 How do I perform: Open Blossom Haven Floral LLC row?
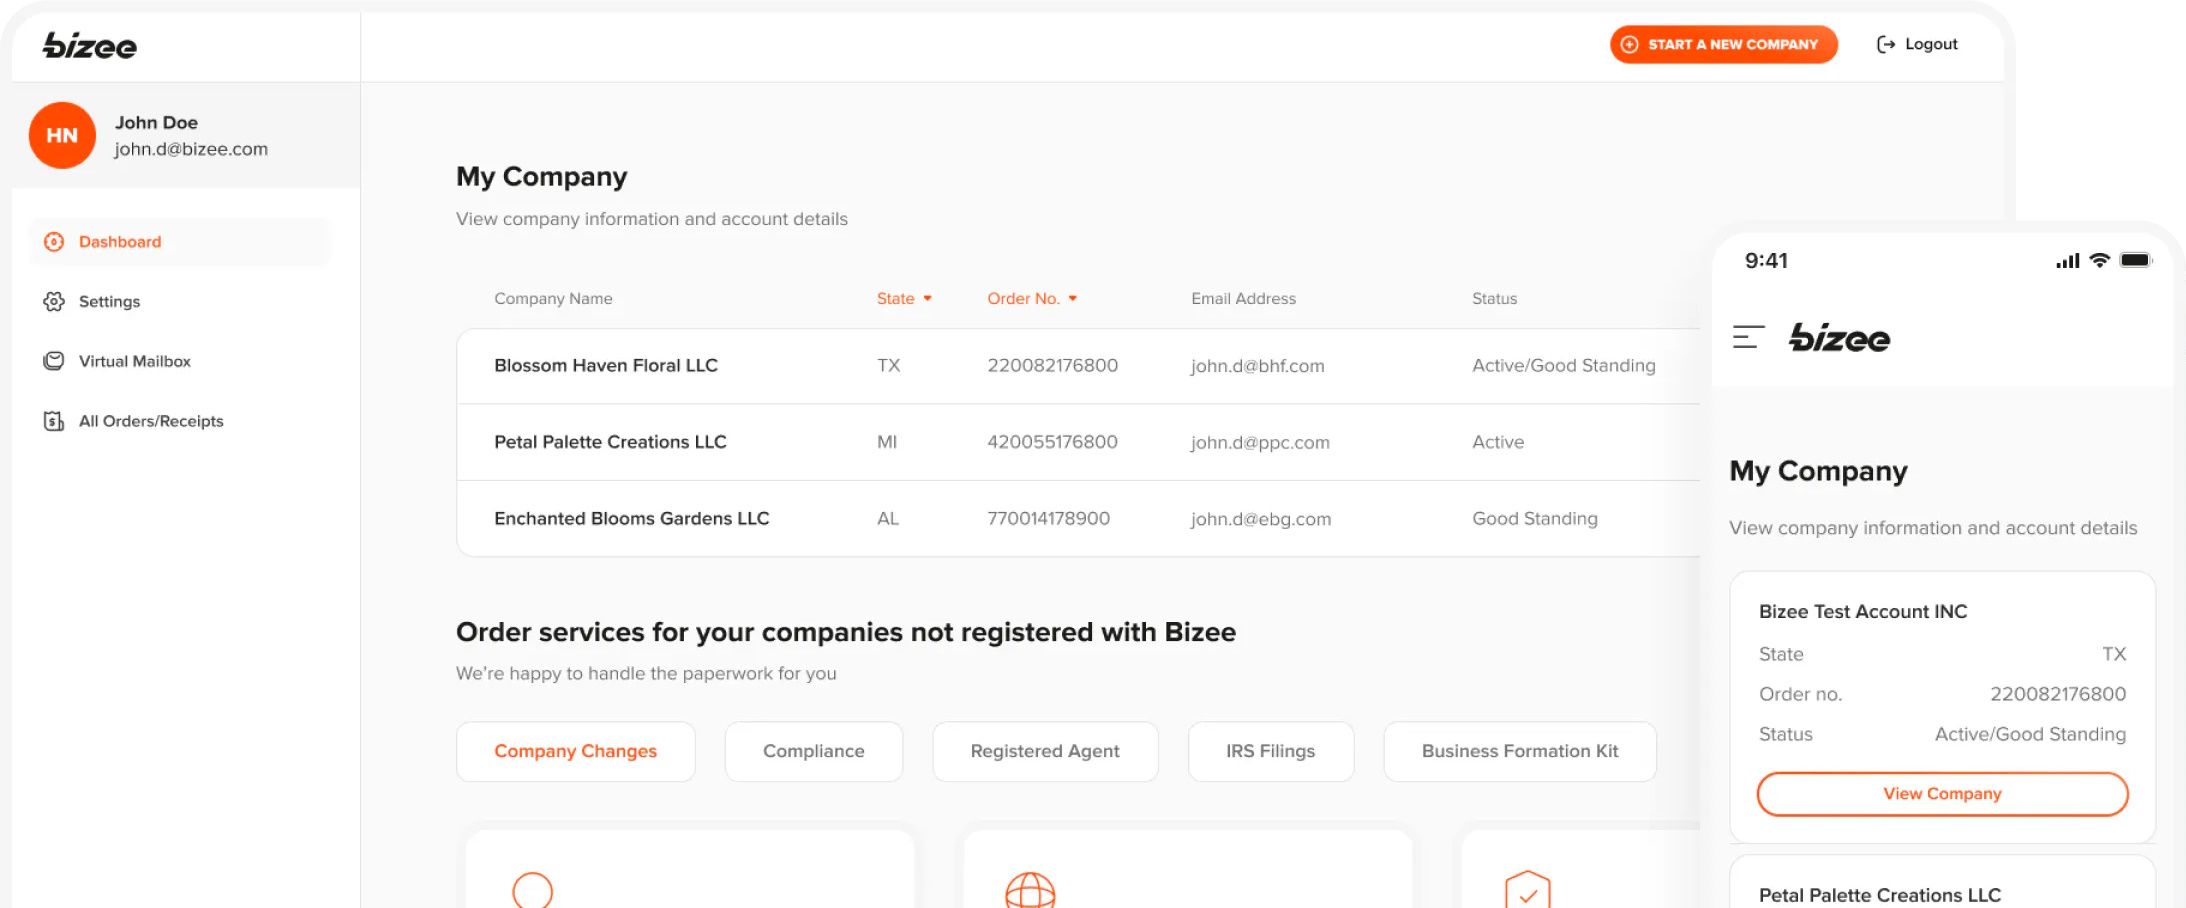pos(606,365)
